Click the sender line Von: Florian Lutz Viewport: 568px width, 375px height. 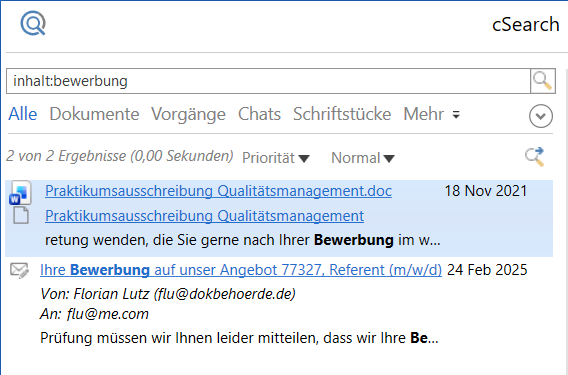point(168,294)
